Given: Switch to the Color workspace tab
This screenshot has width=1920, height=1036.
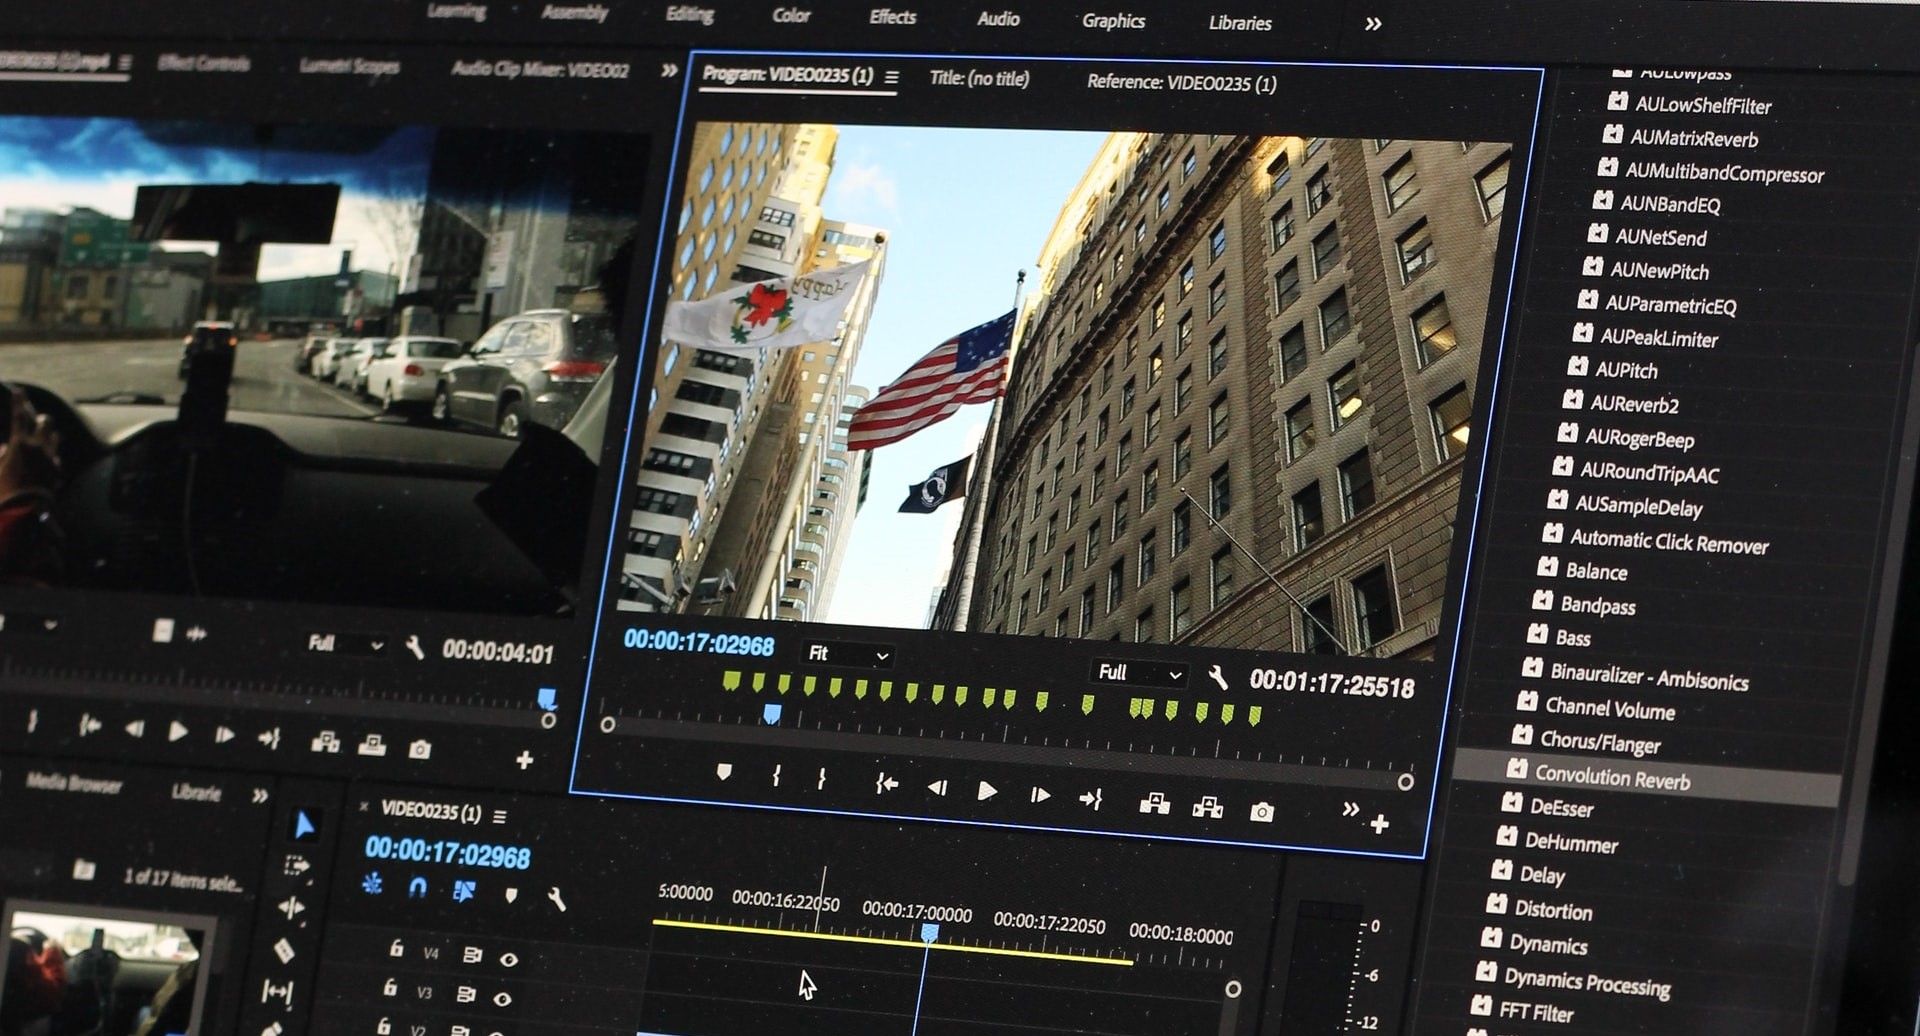Looking at the screenshot, I should [x=792, y=15].
